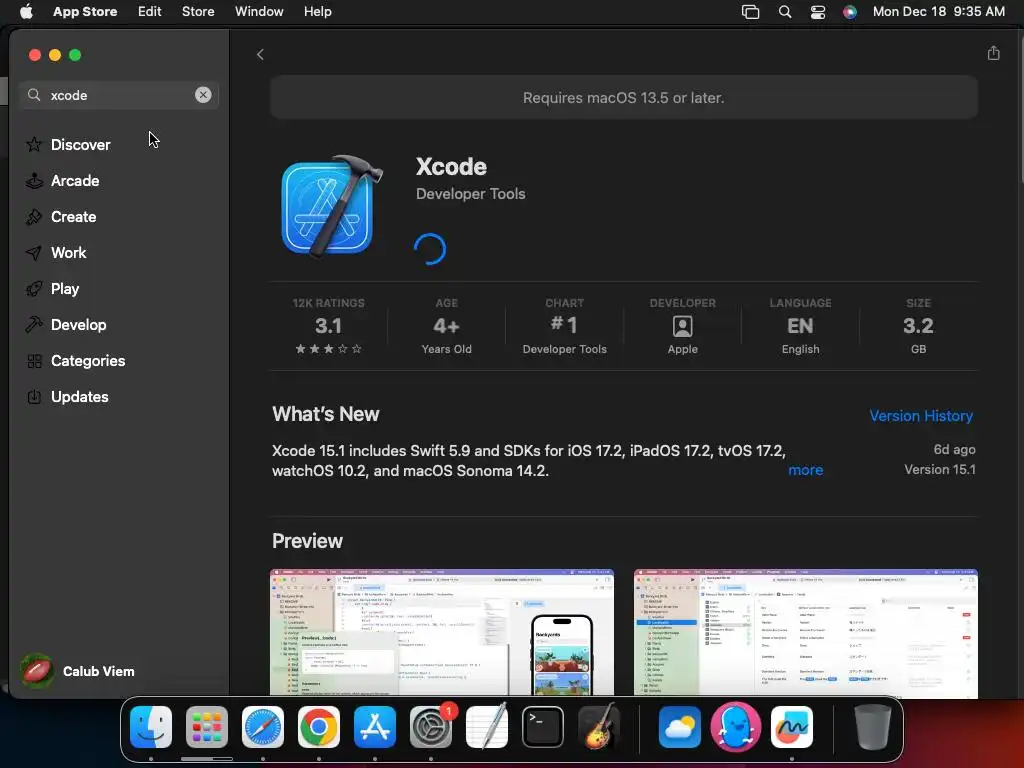Open the pink blue-mascot Dock app
The height and width of the screenshot is (768, 1024).
click(736, 727)
